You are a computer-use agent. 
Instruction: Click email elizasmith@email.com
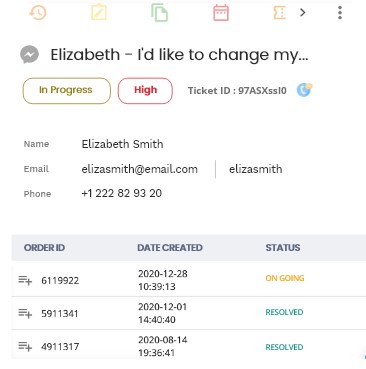tap(140, 169)
